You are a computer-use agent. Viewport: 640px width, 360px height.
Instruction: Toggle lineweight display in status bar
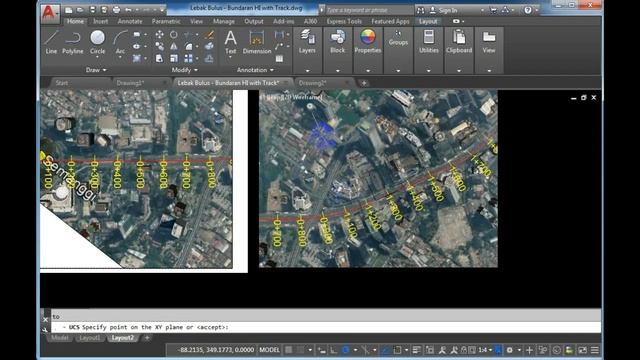[416, 350]
